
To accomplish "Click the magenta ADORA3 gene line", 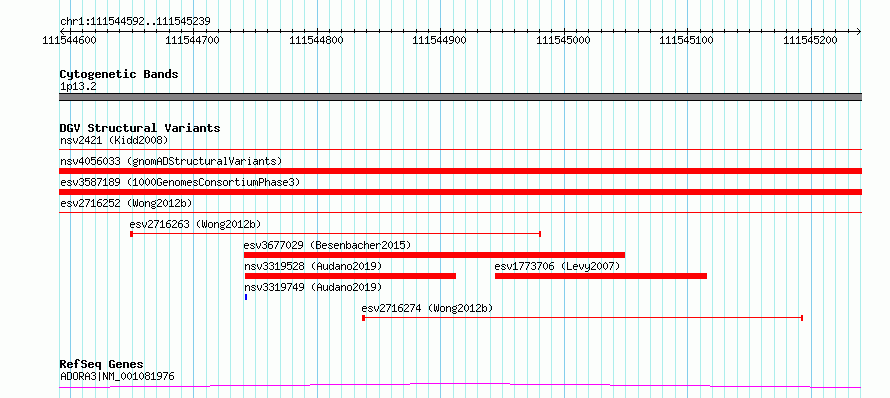I will tap(460, 386).
